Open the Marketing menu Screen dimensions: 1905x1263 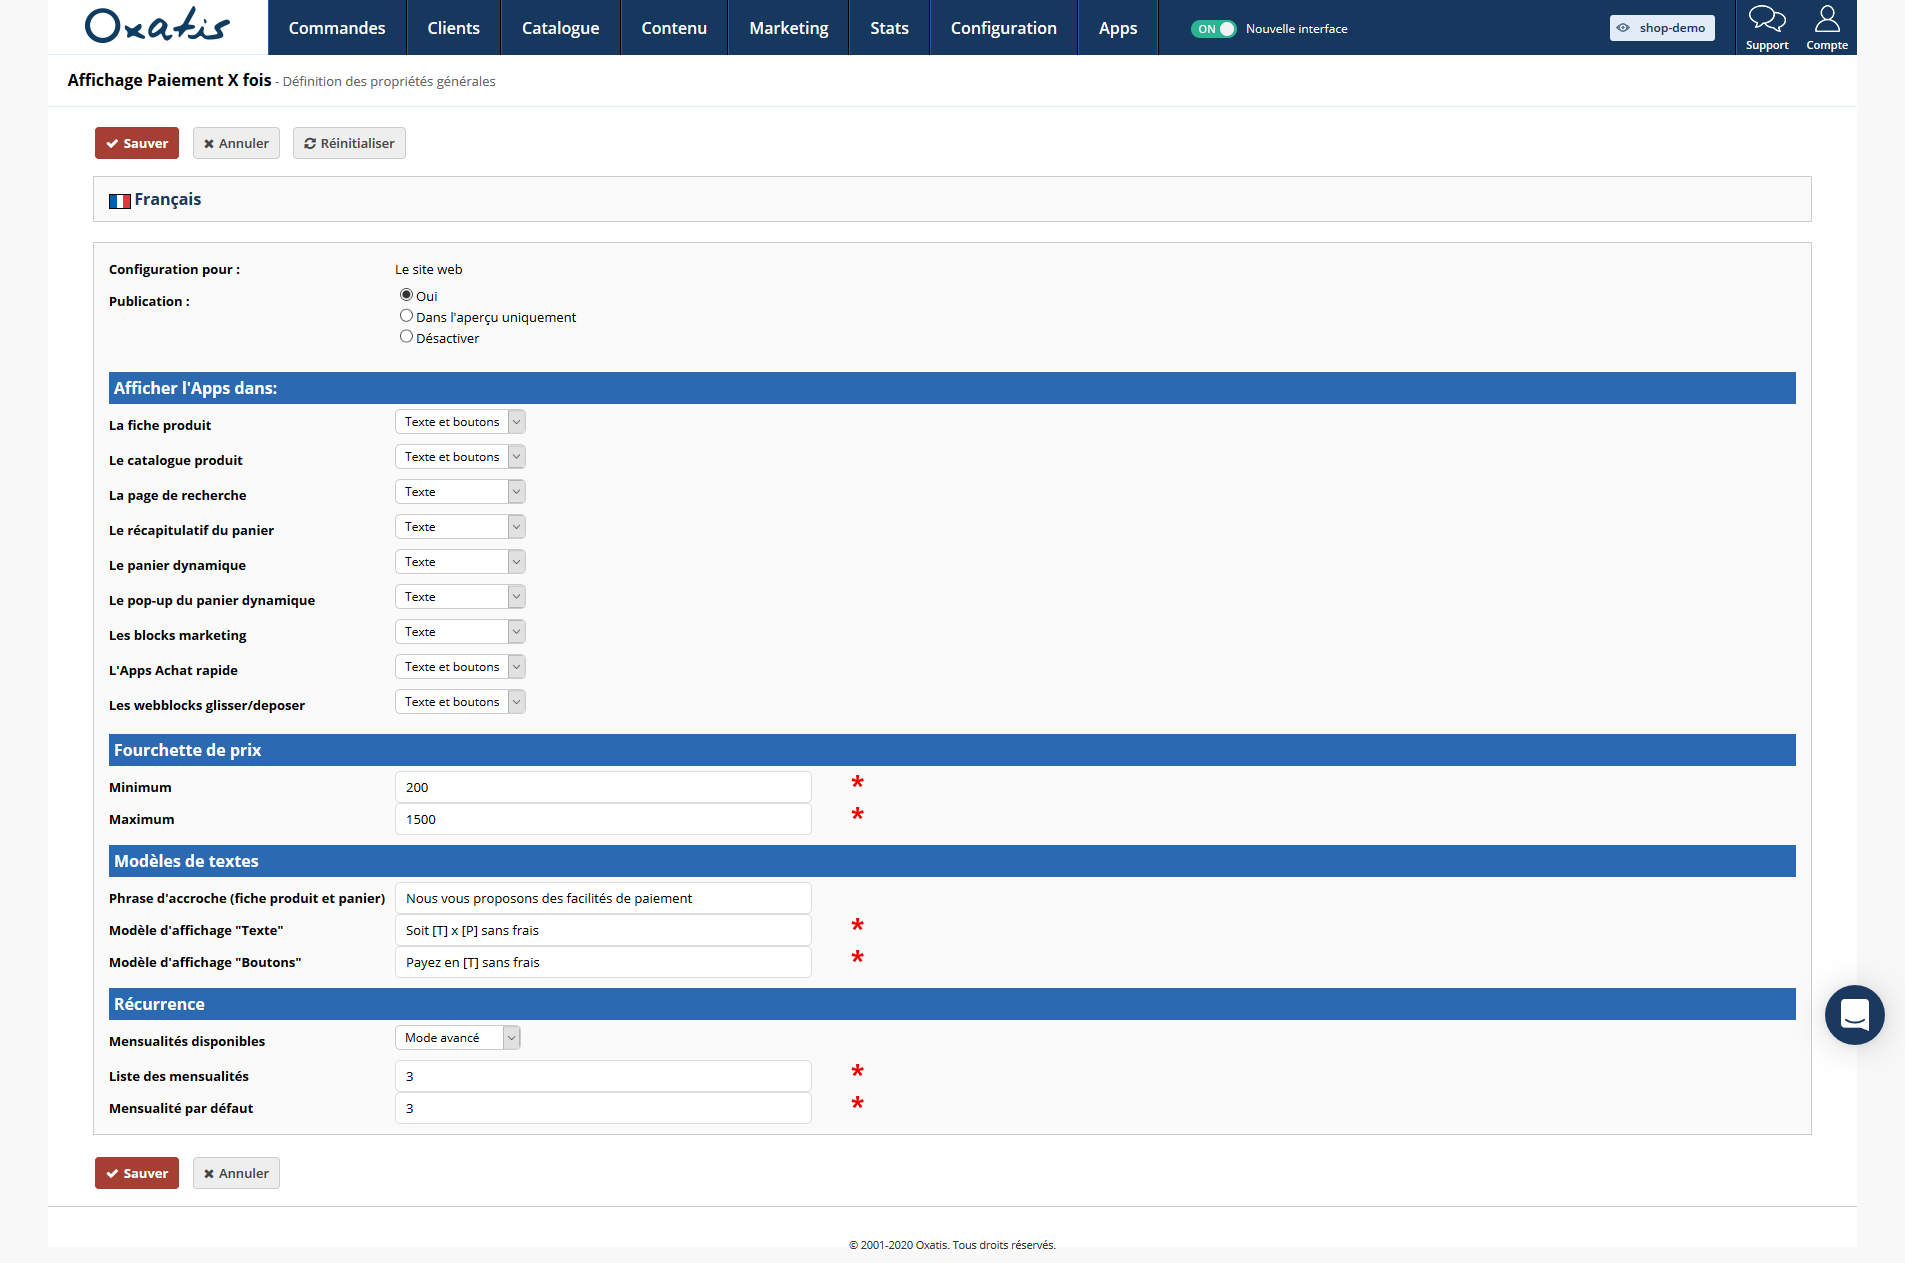pyautogui.click(x=789, y=28)
